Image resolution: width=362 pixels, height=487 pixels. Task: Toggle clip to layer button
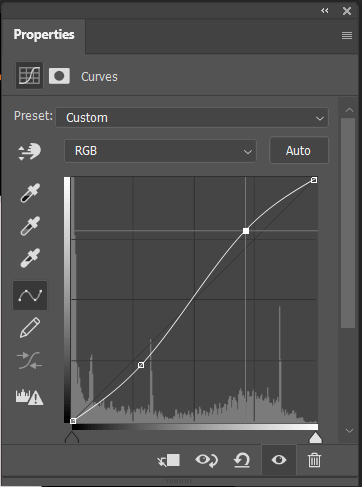[x=169, y=460]
